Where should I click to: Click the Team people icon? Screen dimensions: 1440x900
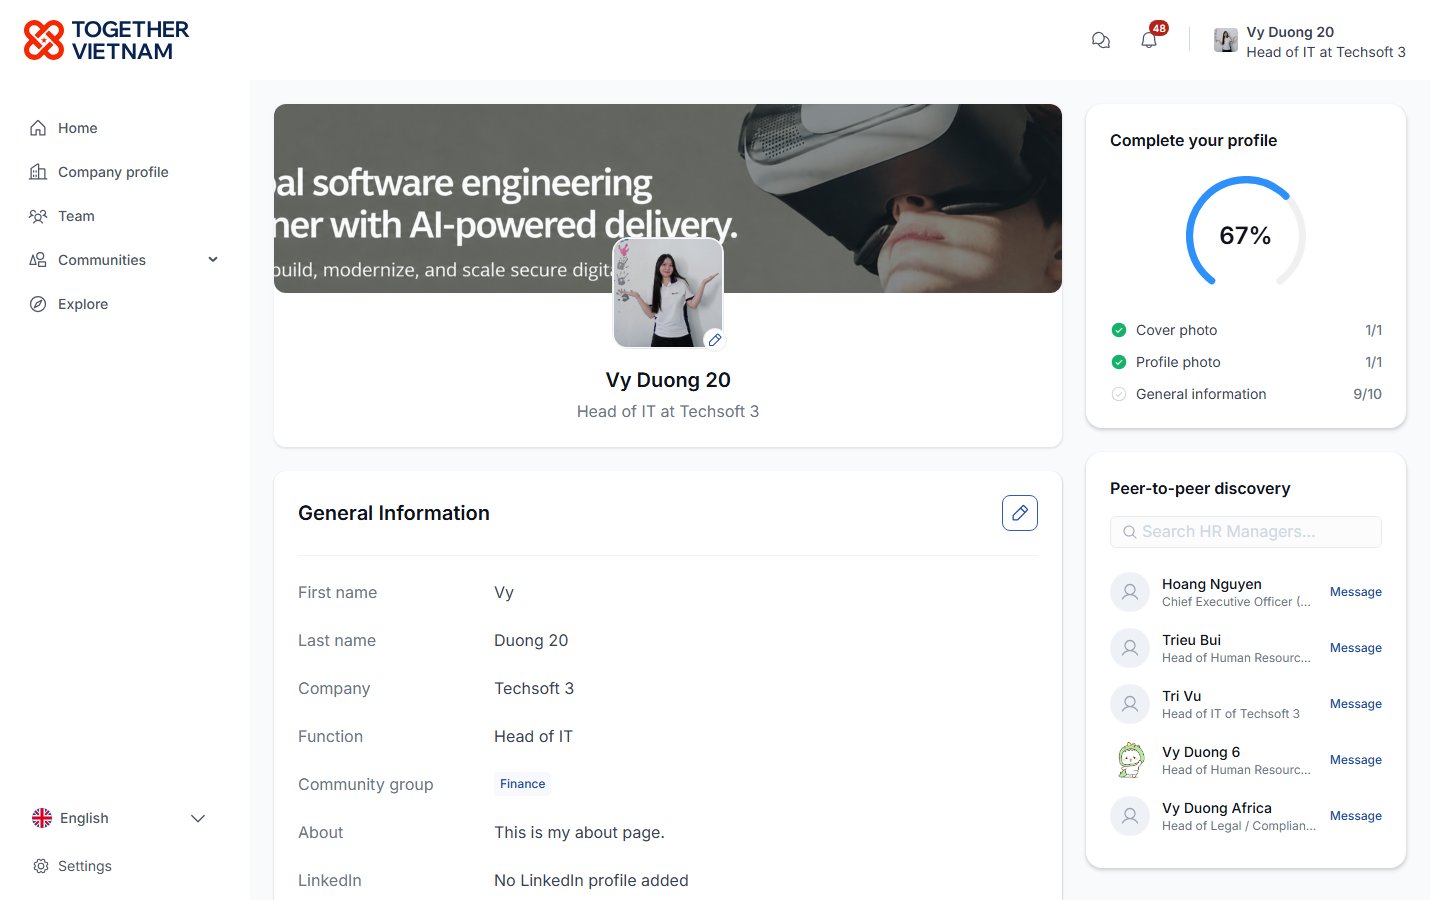(38, 216)
